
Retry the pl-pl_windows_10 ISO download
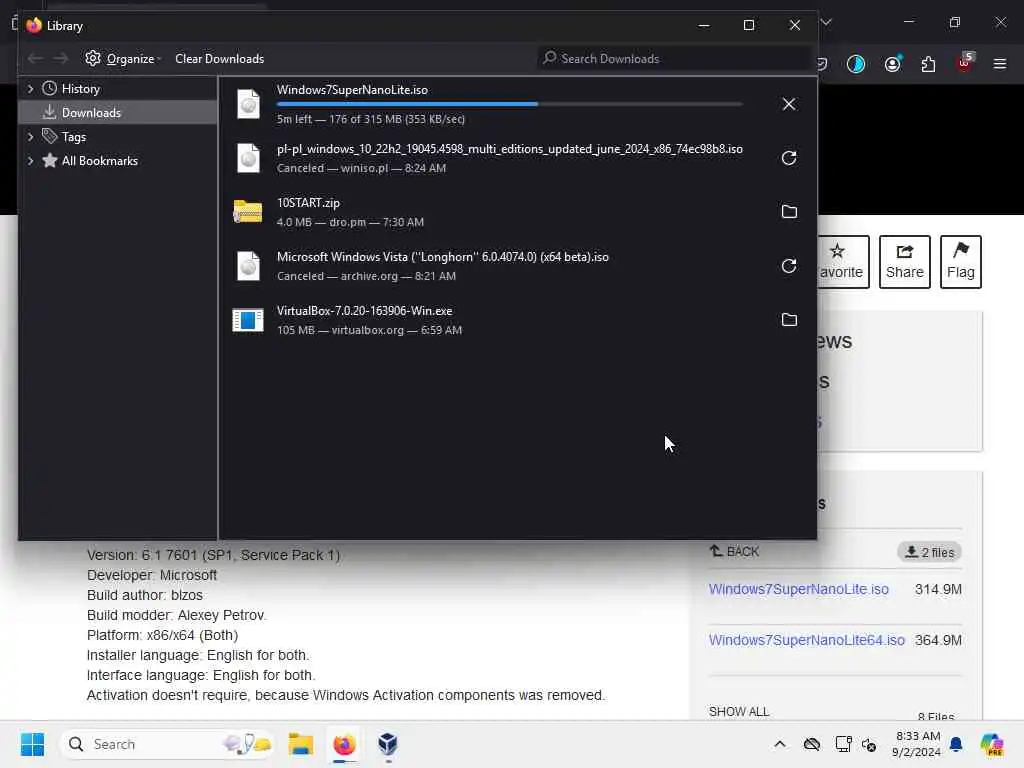coord(789,158)
